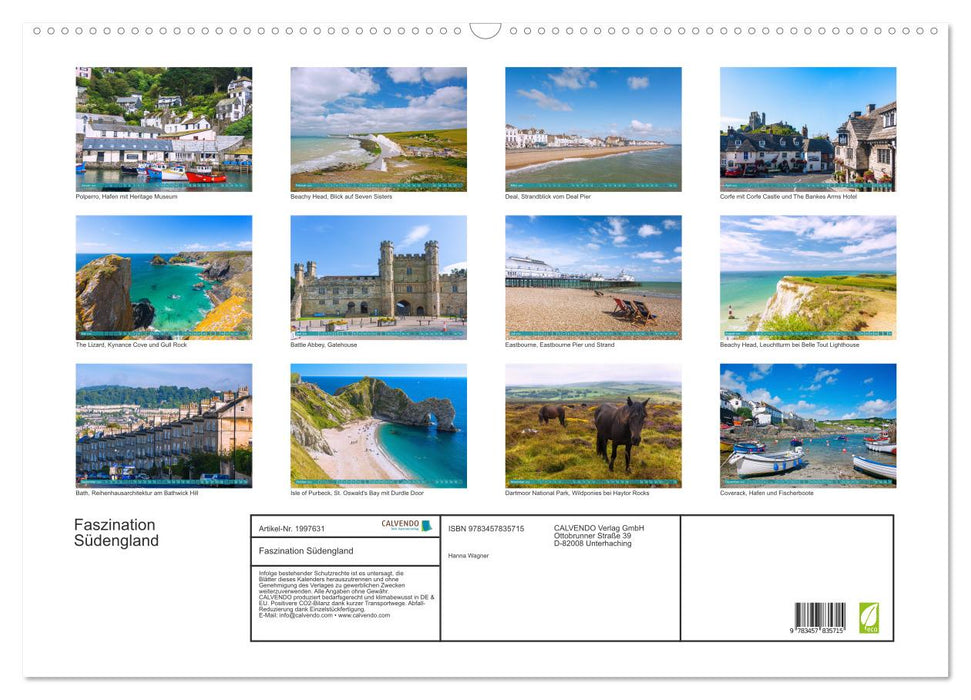Select the Corfe Castle hotel image

808,128
